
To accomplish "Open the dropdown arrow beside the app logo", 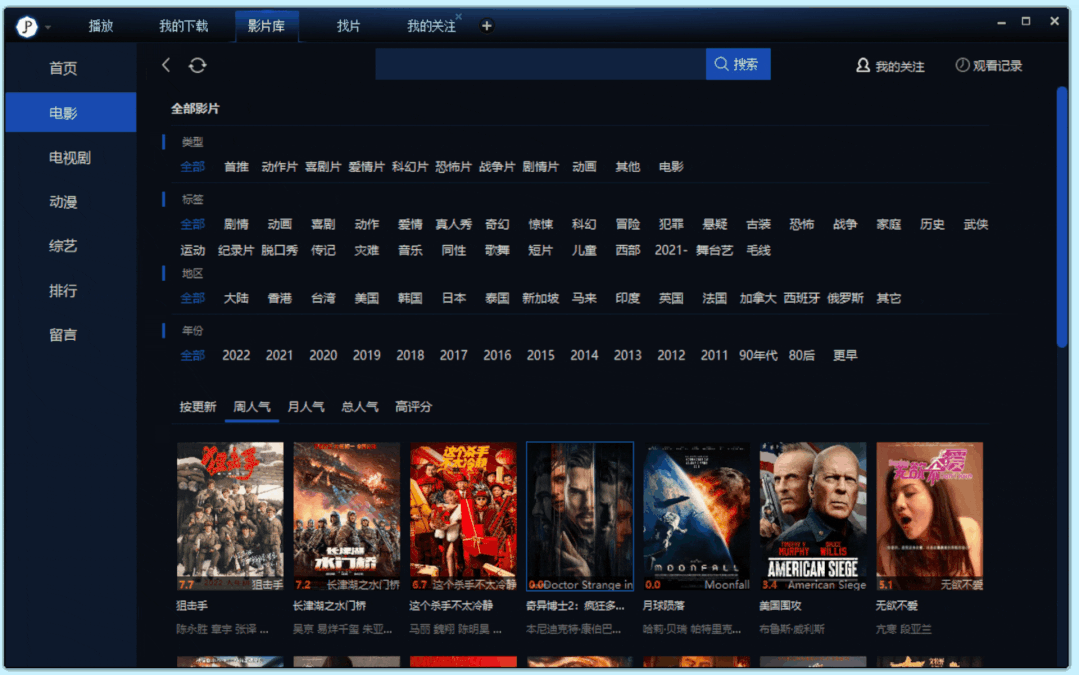I will tap(48, 27).
